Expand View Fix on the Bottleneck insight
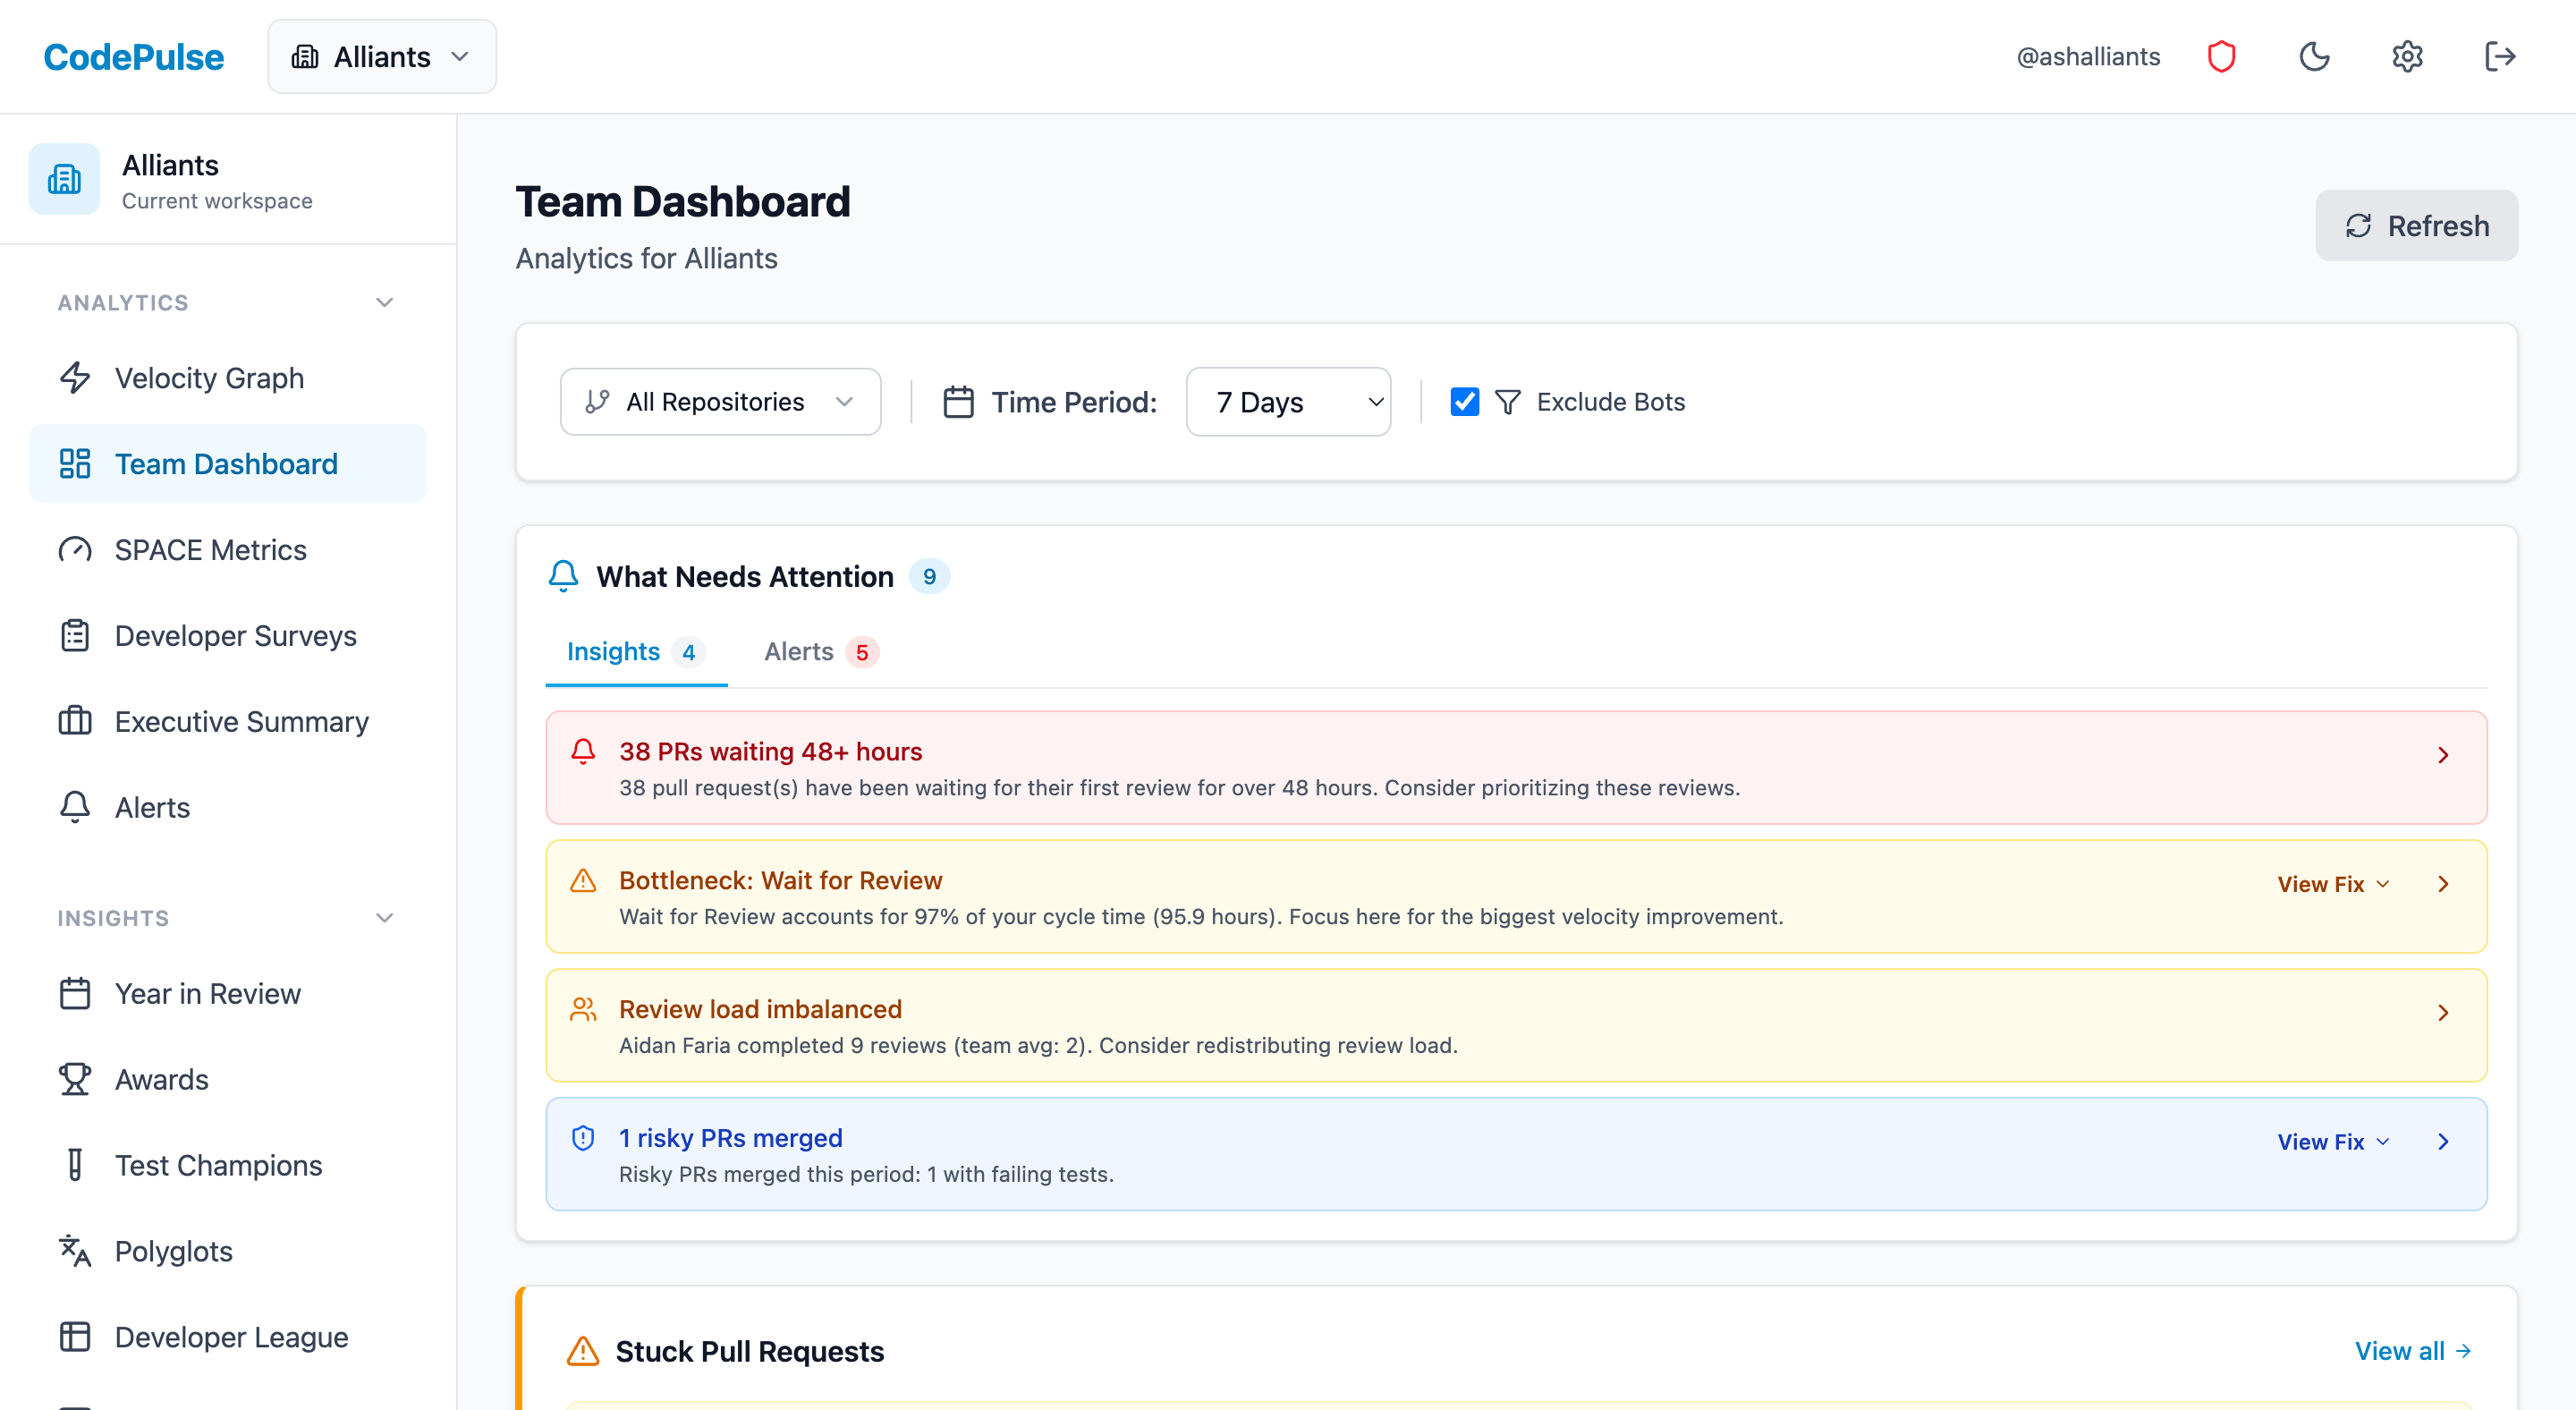2576x1410 pixels. point(2333,884)
